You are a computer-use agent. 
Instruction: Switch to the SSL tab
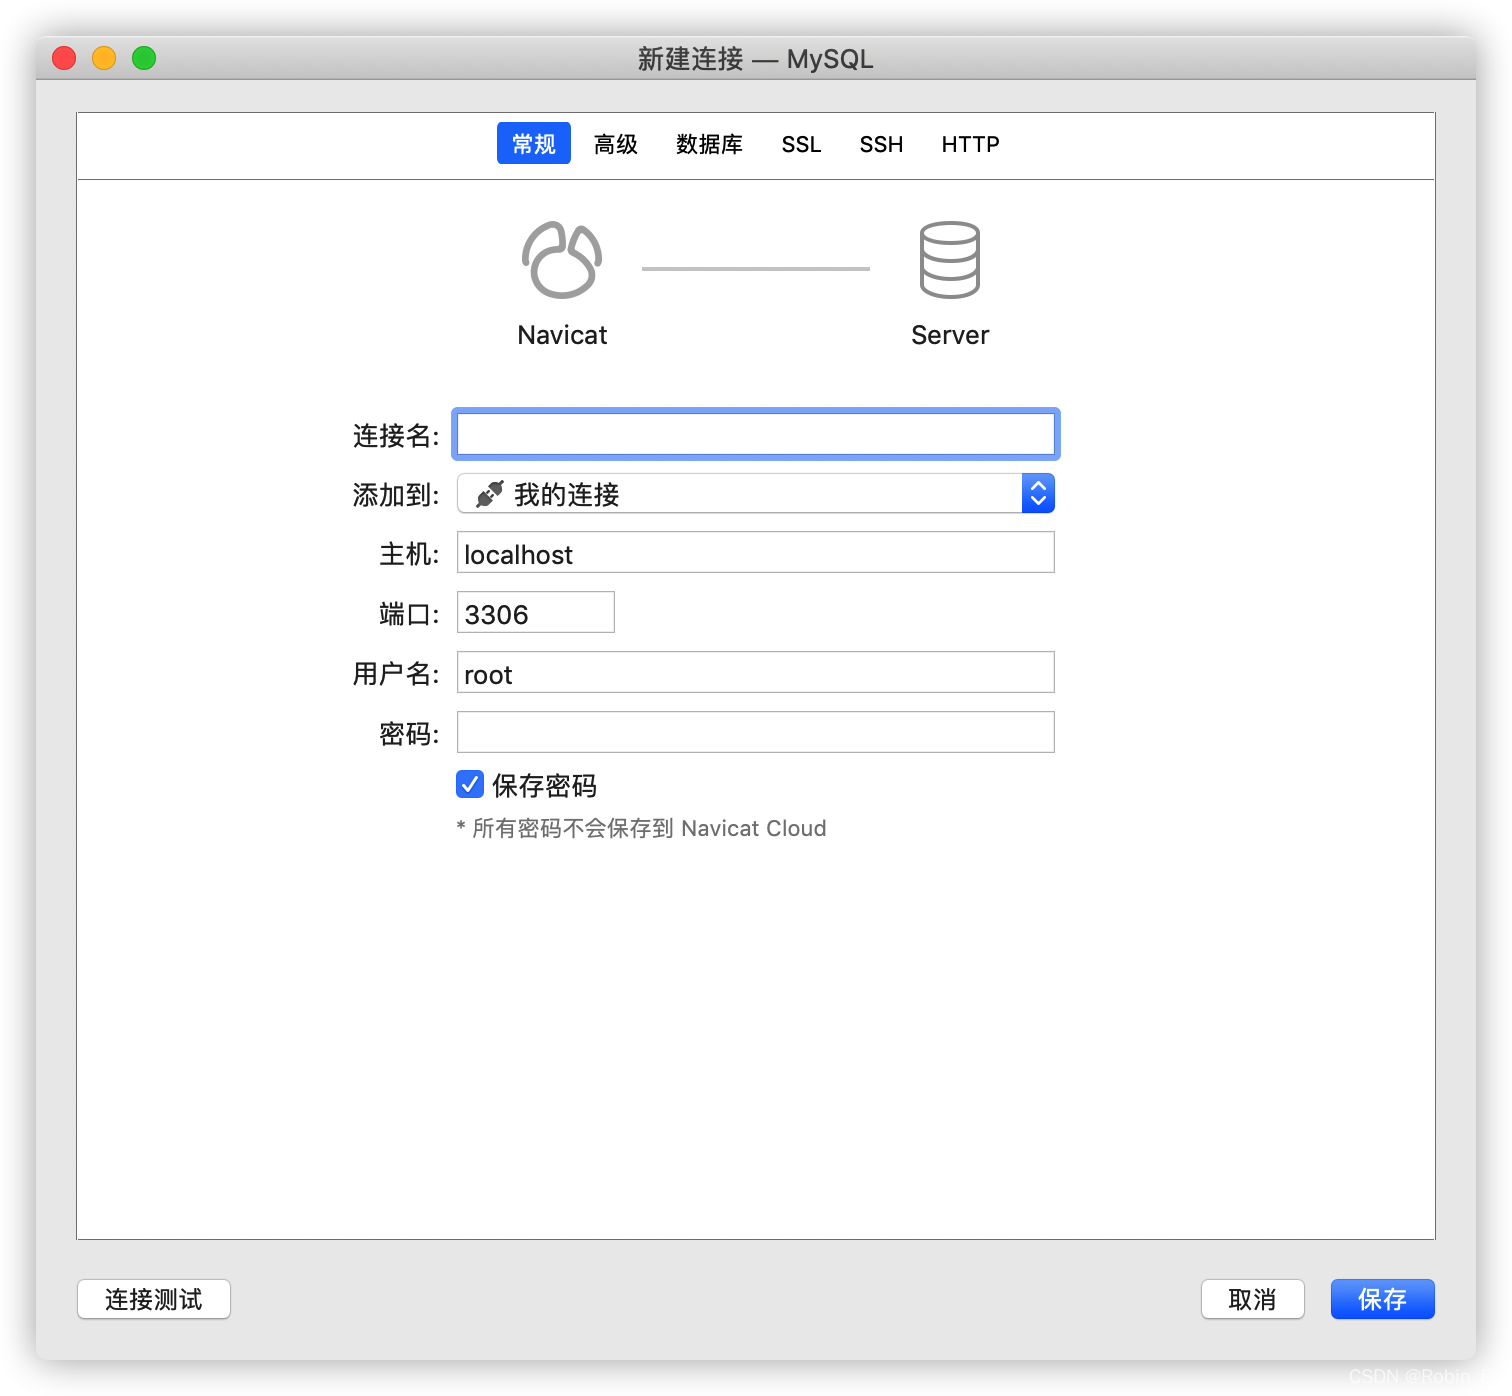801,144
